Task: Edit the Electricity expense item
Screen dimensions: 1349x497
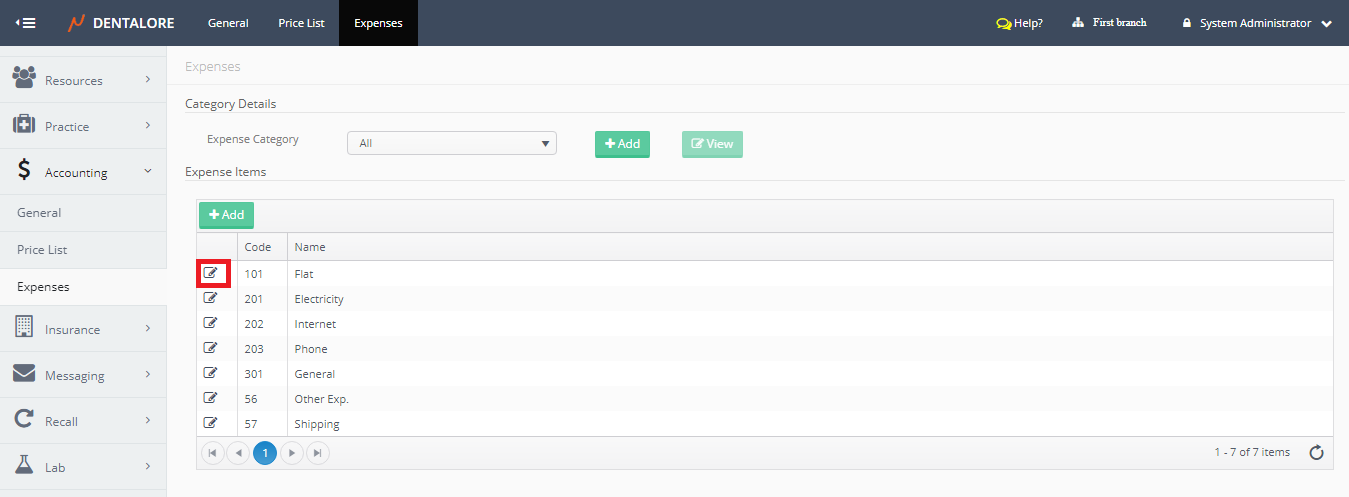Action: tap(211, 298)
